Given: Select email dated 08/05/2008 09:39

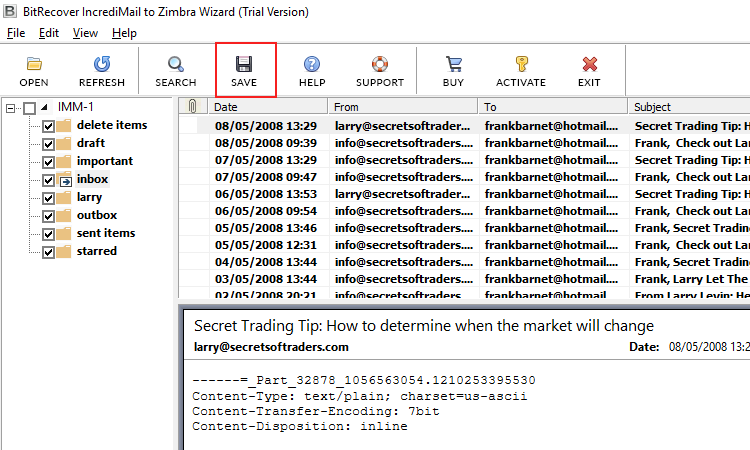Looking at the screenshot, I should click(x=464, y=143).
